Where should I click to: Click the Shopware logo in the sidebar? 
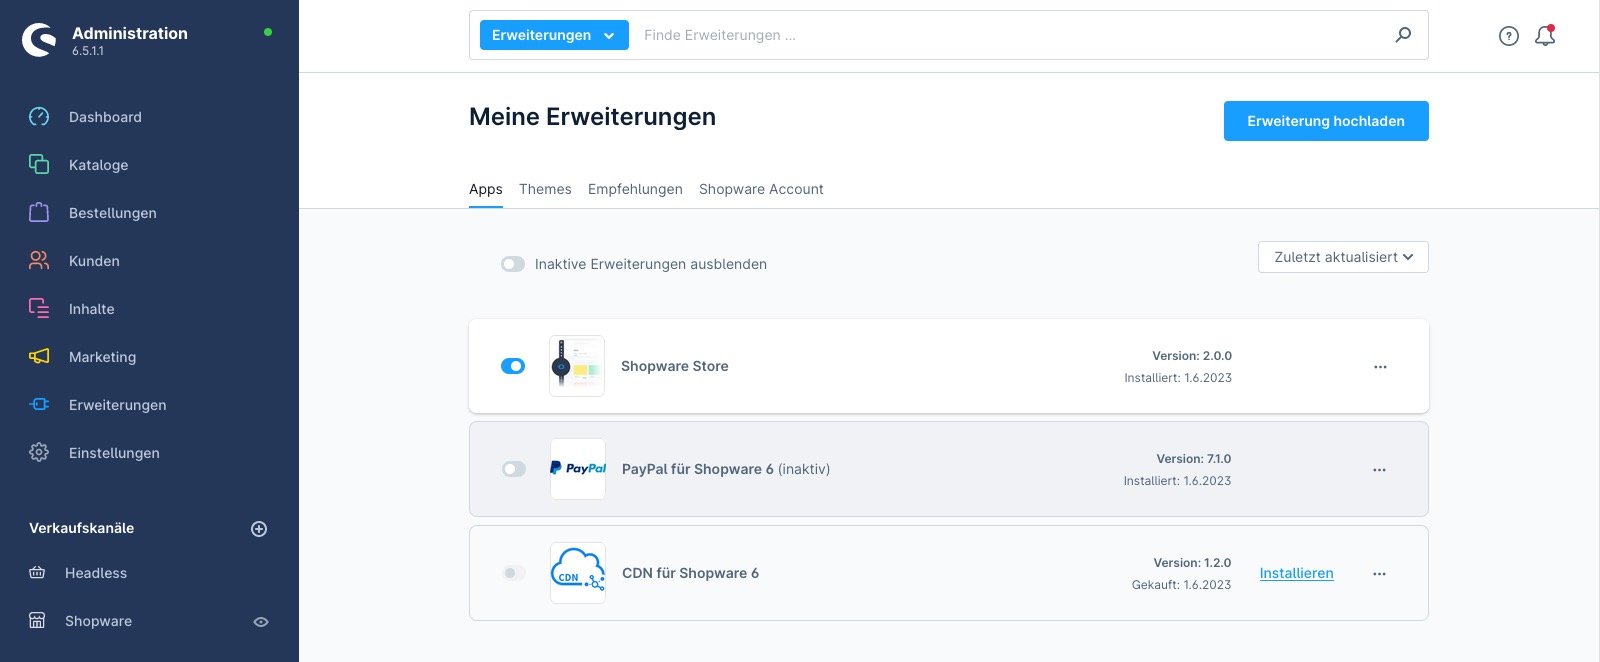tap(39, 40)
